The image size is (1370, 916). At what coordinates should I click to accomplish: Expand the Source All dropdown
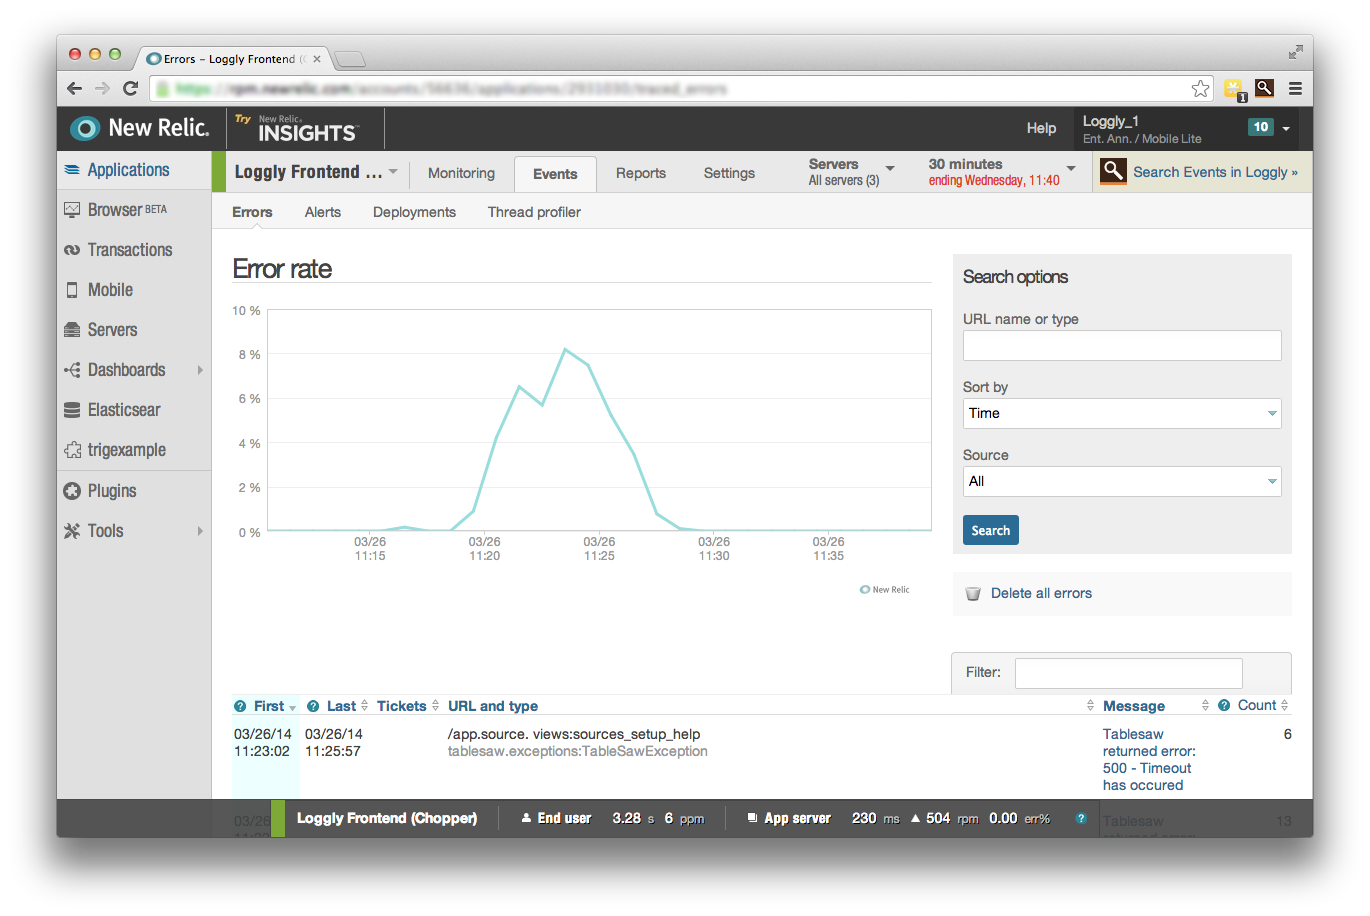pos(1121,482)
